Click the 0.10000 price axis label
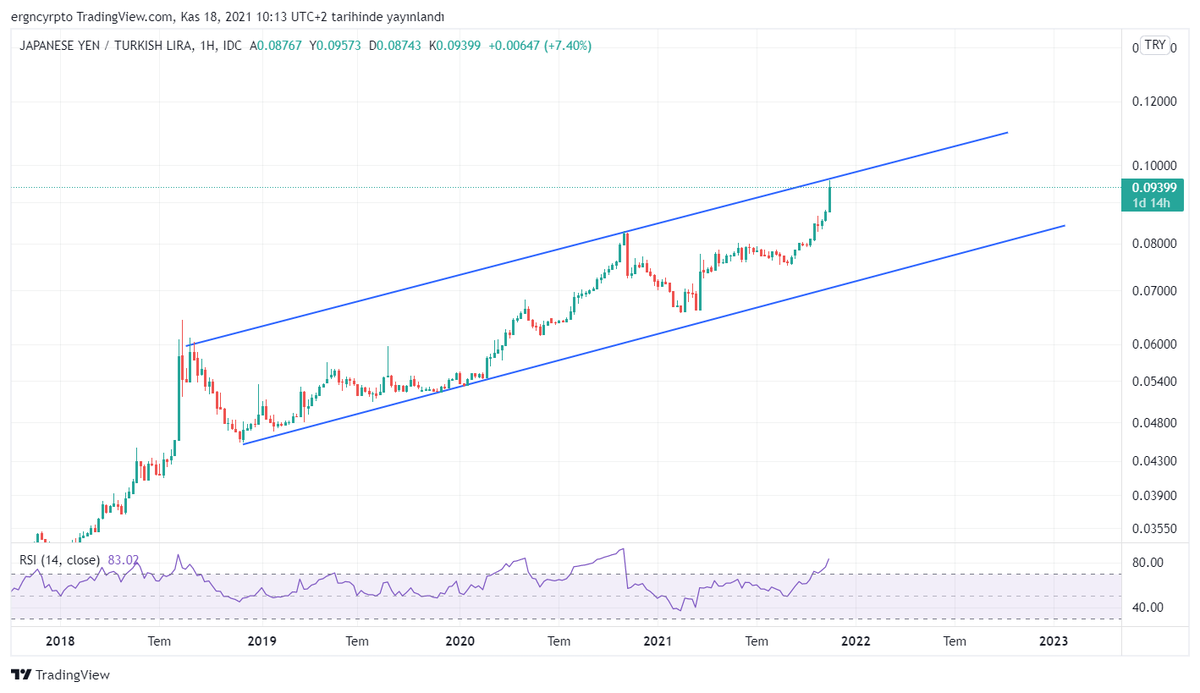1200x693 pixels. click(1153, 165)
